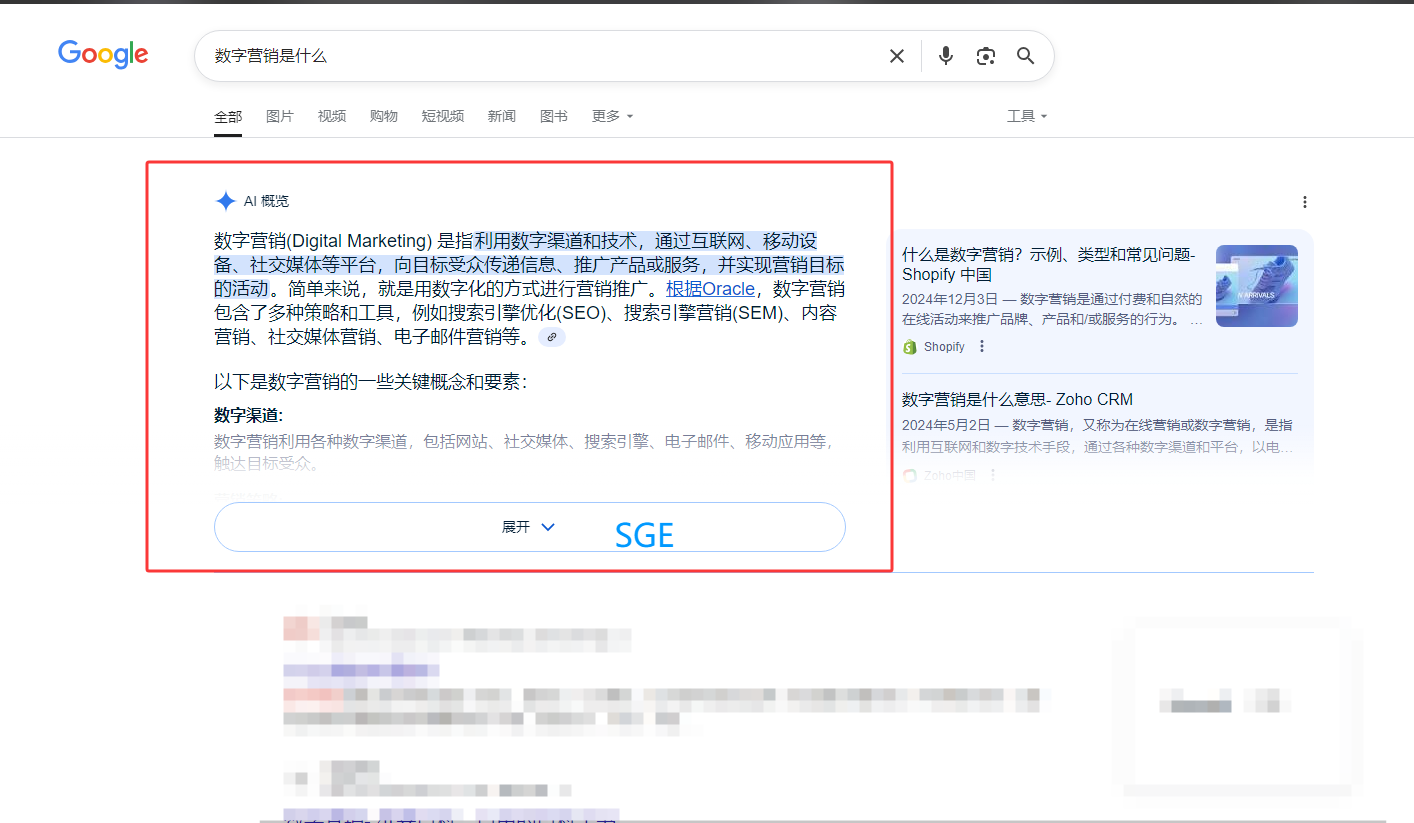The width and height of the screenshot is (1414, 823).
Task: Click the 数字渠道: heading text
Action: (248, 415)
